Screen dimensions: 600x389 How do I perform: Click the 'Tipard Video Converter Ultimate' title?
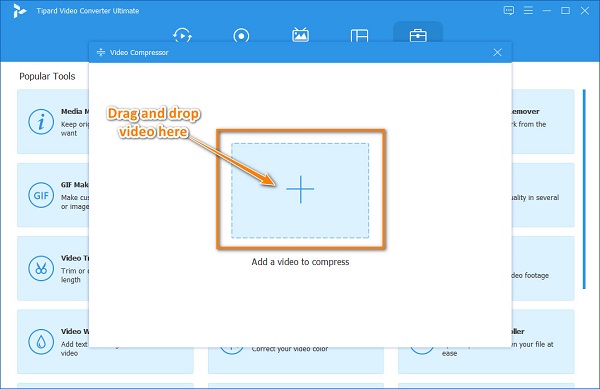88,11
